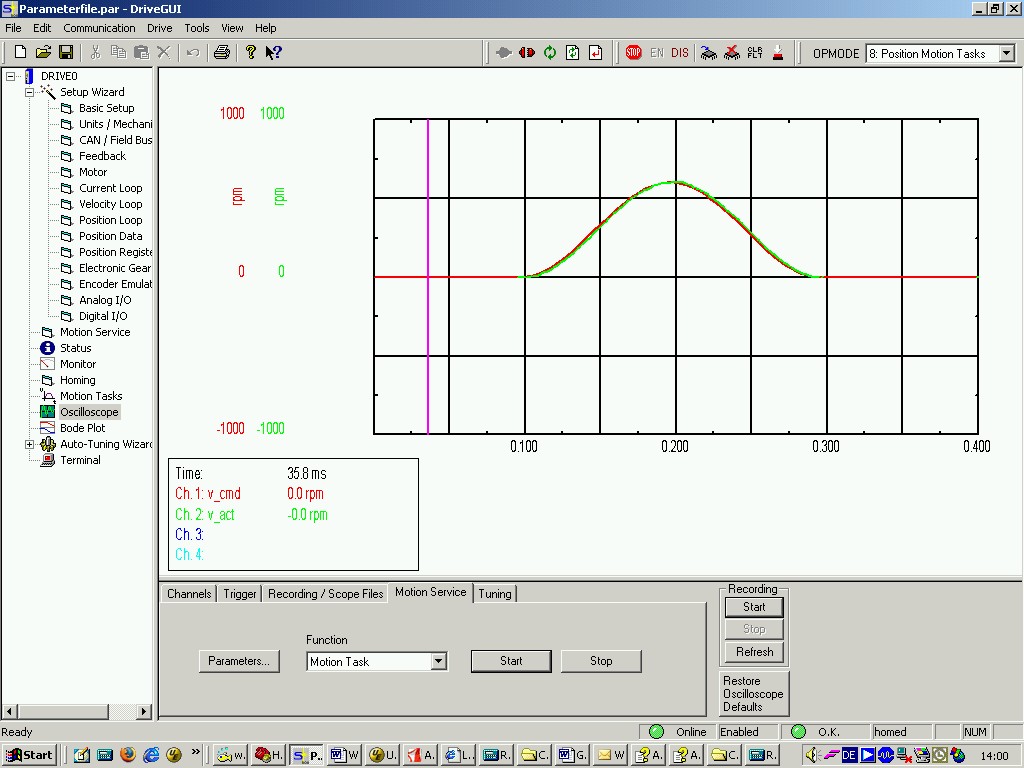Click the Status info icon in the tree
This screenshot has height=768, width=1024.
tap(47, 348)
